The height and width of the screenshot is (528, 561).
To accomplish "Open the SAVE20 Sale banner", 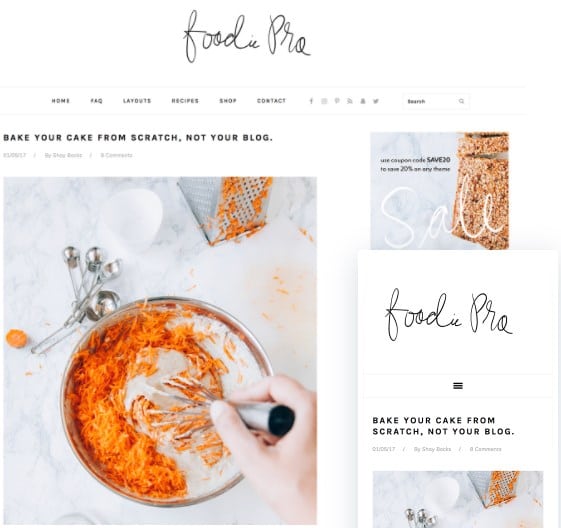I will 440,191.
